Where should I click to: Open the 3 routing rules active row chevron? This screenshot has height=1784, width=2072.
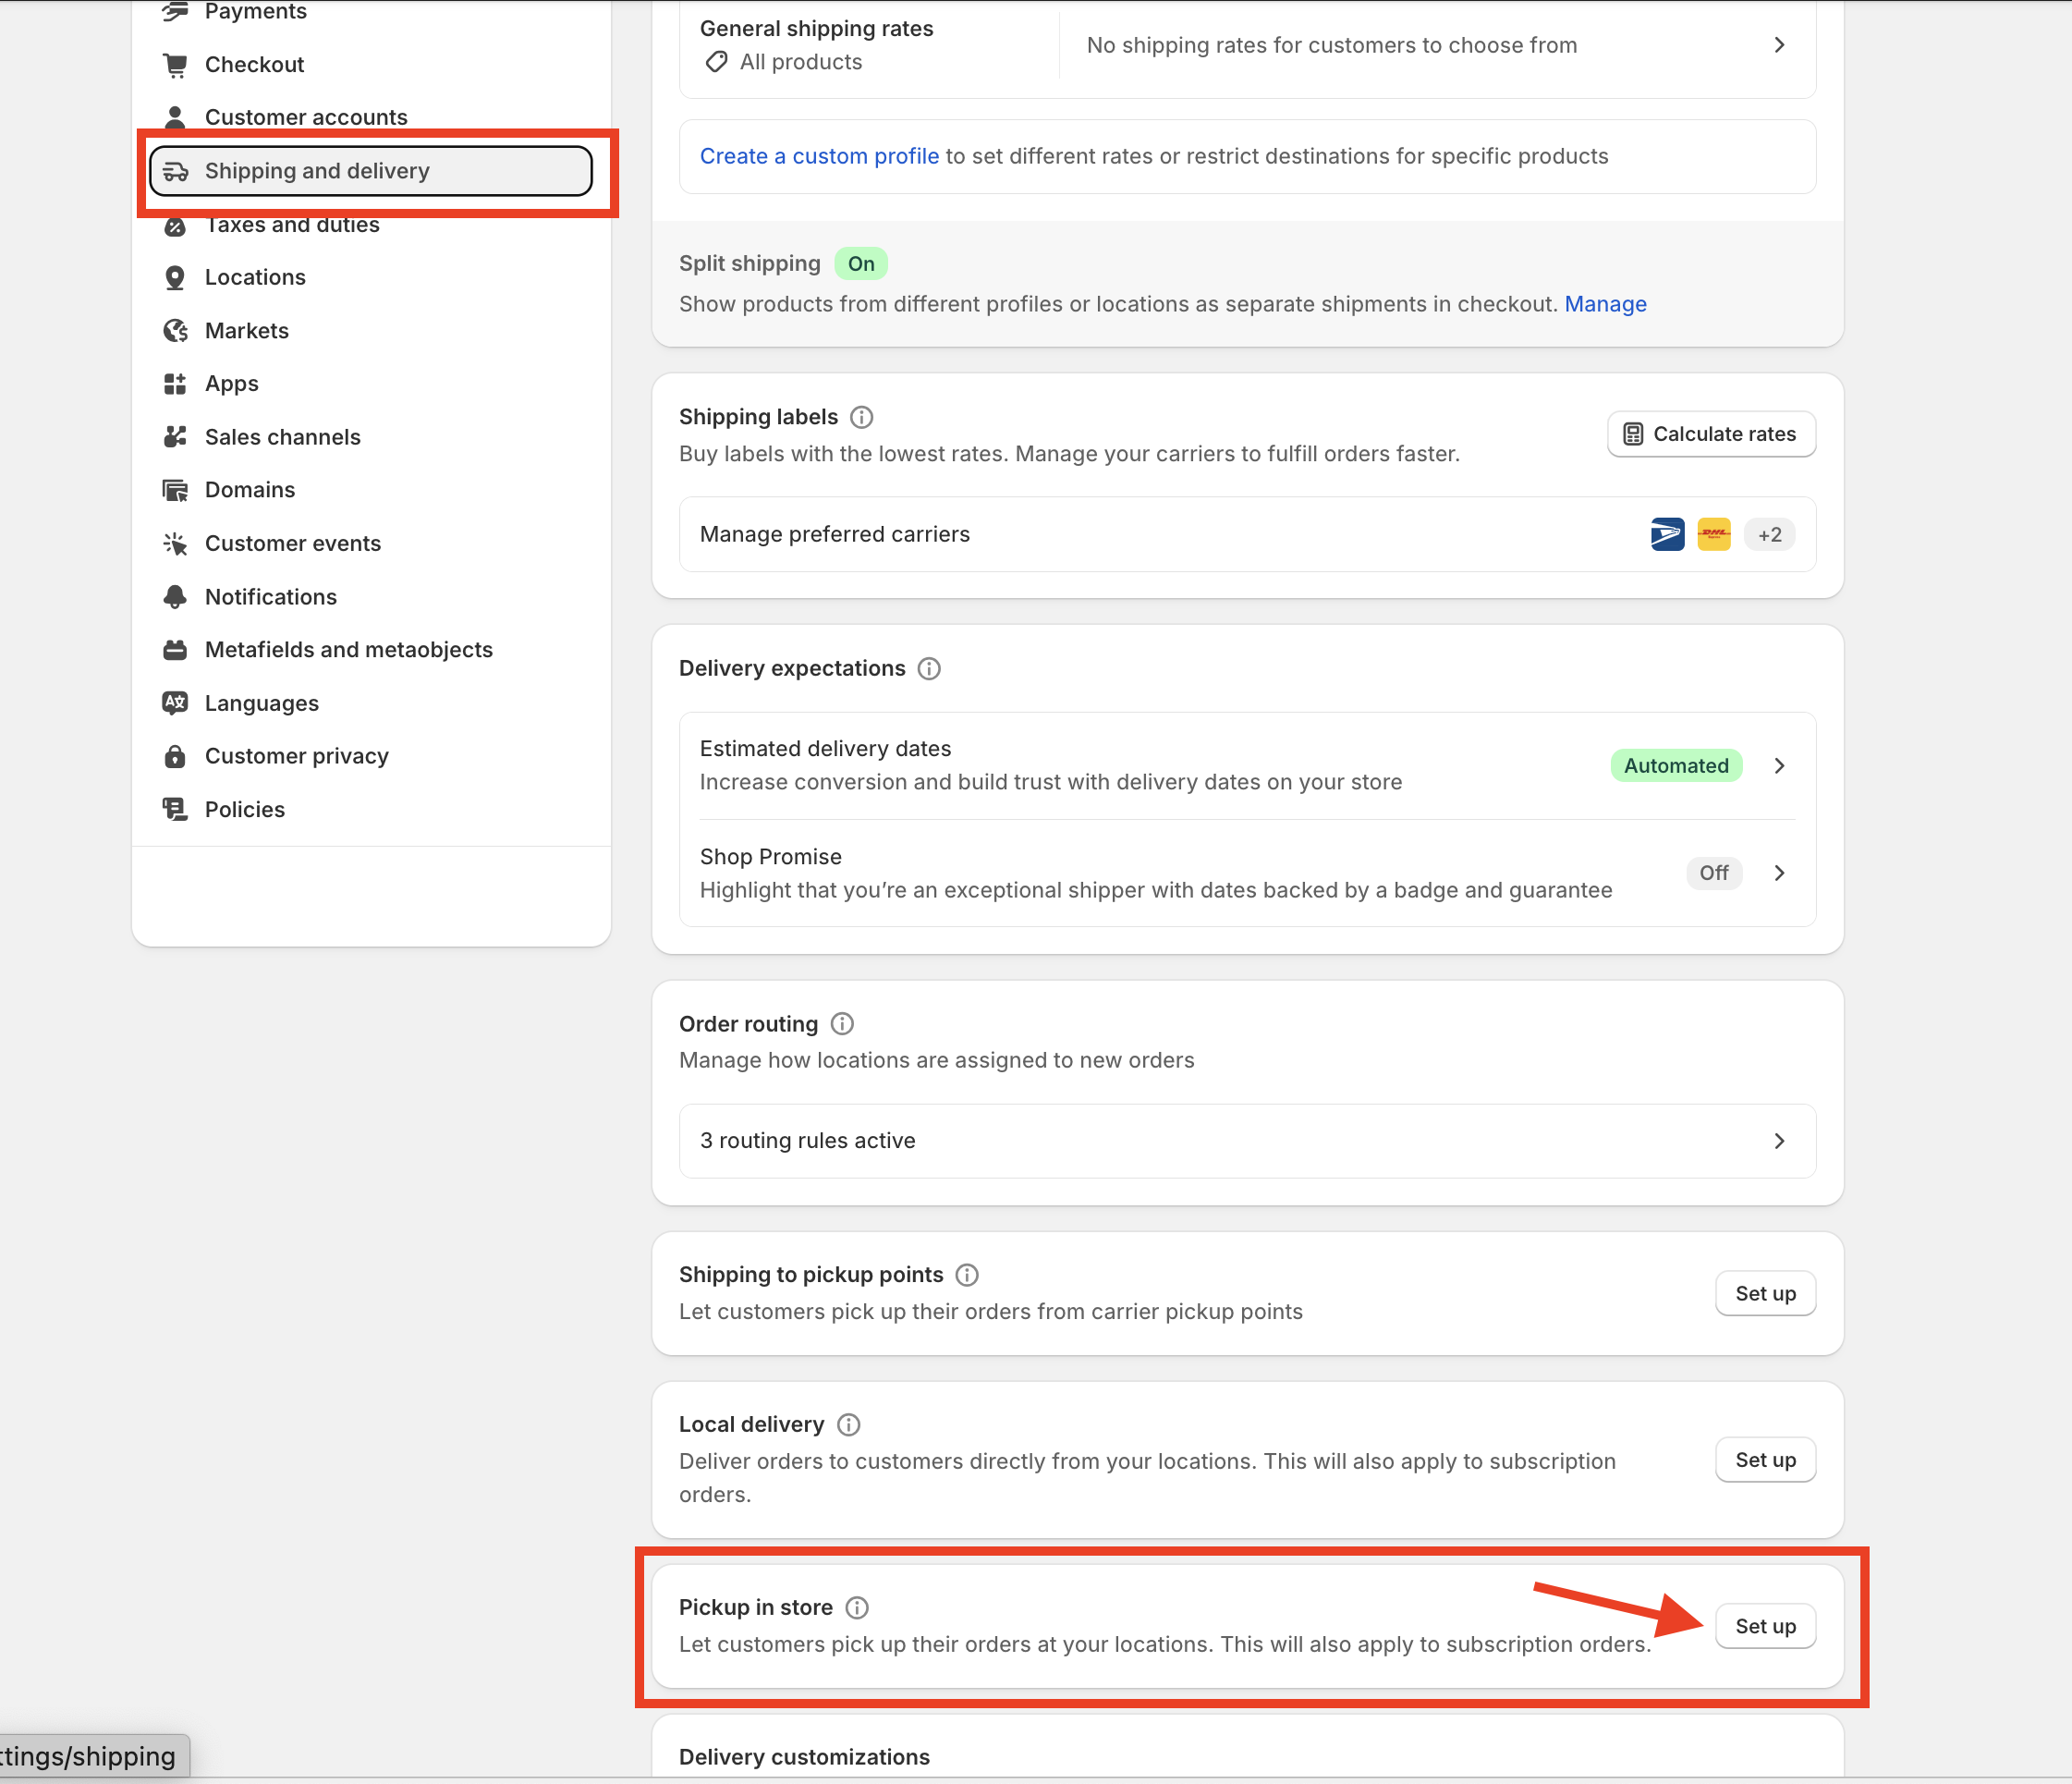coord(1779,1141)
